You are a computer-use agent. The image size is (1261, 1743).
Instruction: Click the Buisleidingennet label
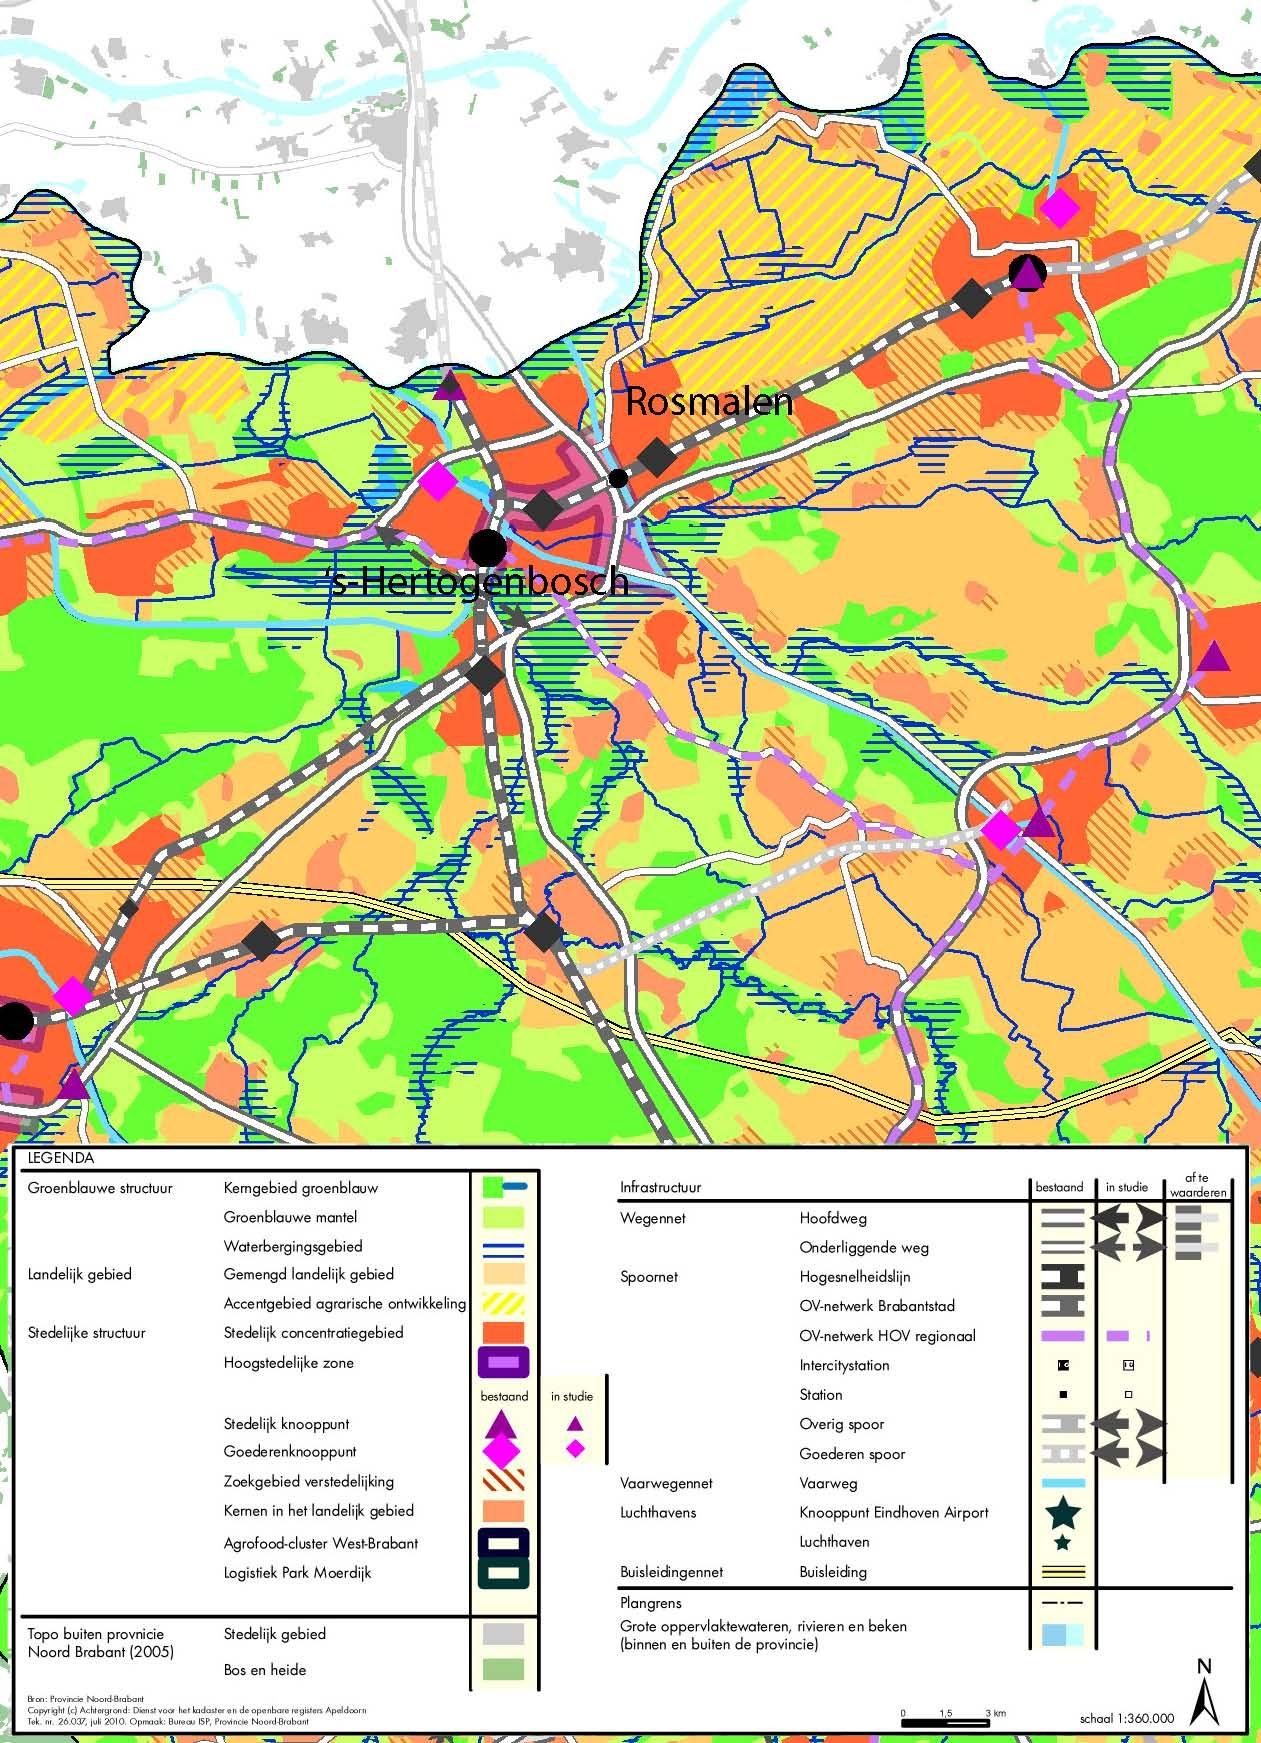pyautogui.click(x=671, y=1572)
